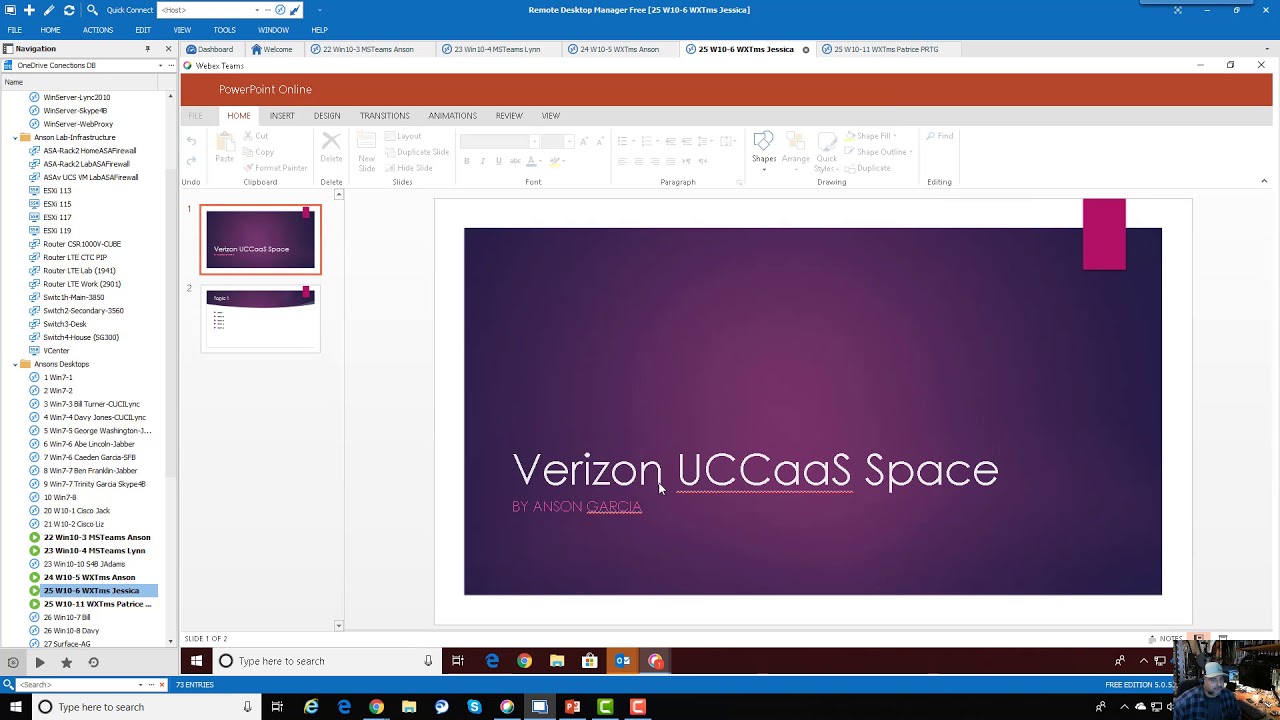Select 25 W10-11 WXTms Patrice entry
This screenshot has width=1280, height=720.
click(97, 604)
